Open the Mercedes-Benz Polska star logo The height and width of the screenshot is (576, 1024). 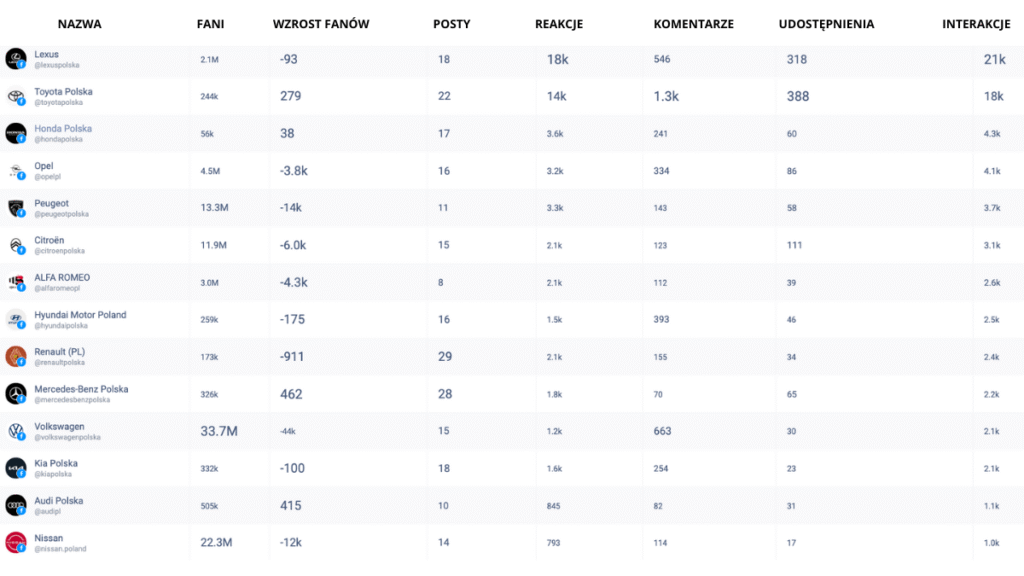coord(16,394)
